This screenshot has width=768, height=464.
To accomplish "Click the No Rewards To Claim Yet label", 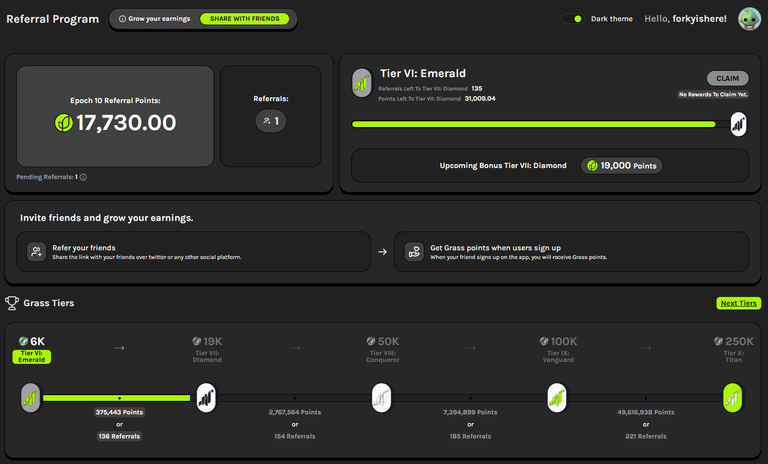I will pos(713,94).
